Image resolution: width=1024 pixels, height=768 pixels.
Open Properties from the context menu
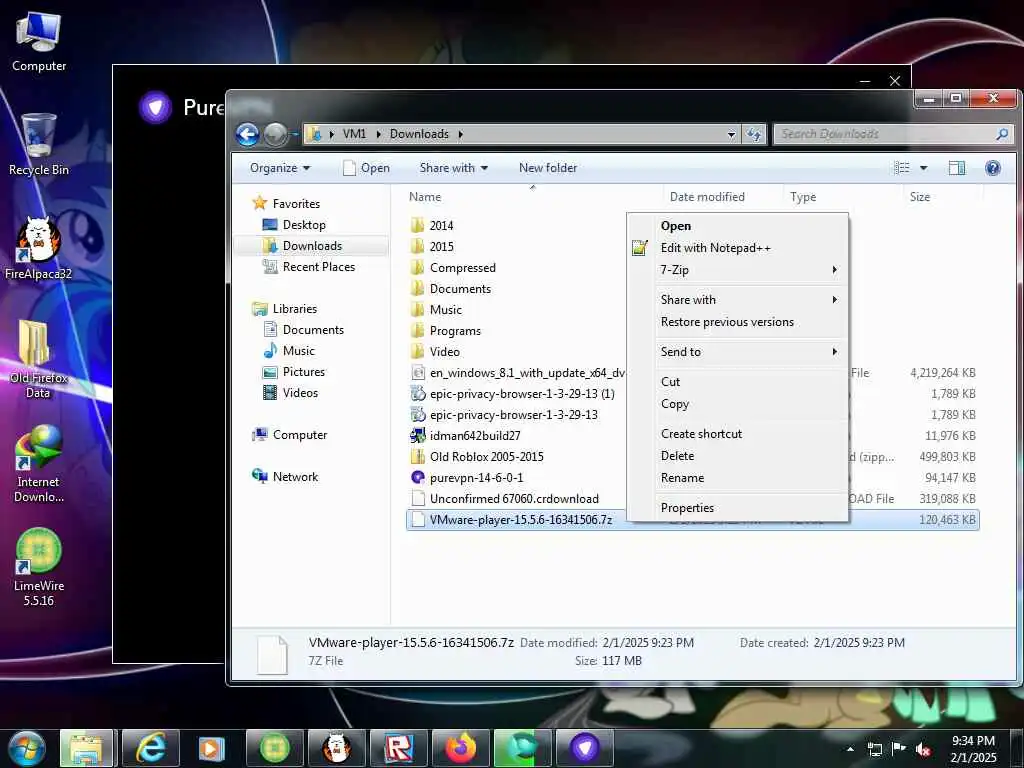coord(751,508)
